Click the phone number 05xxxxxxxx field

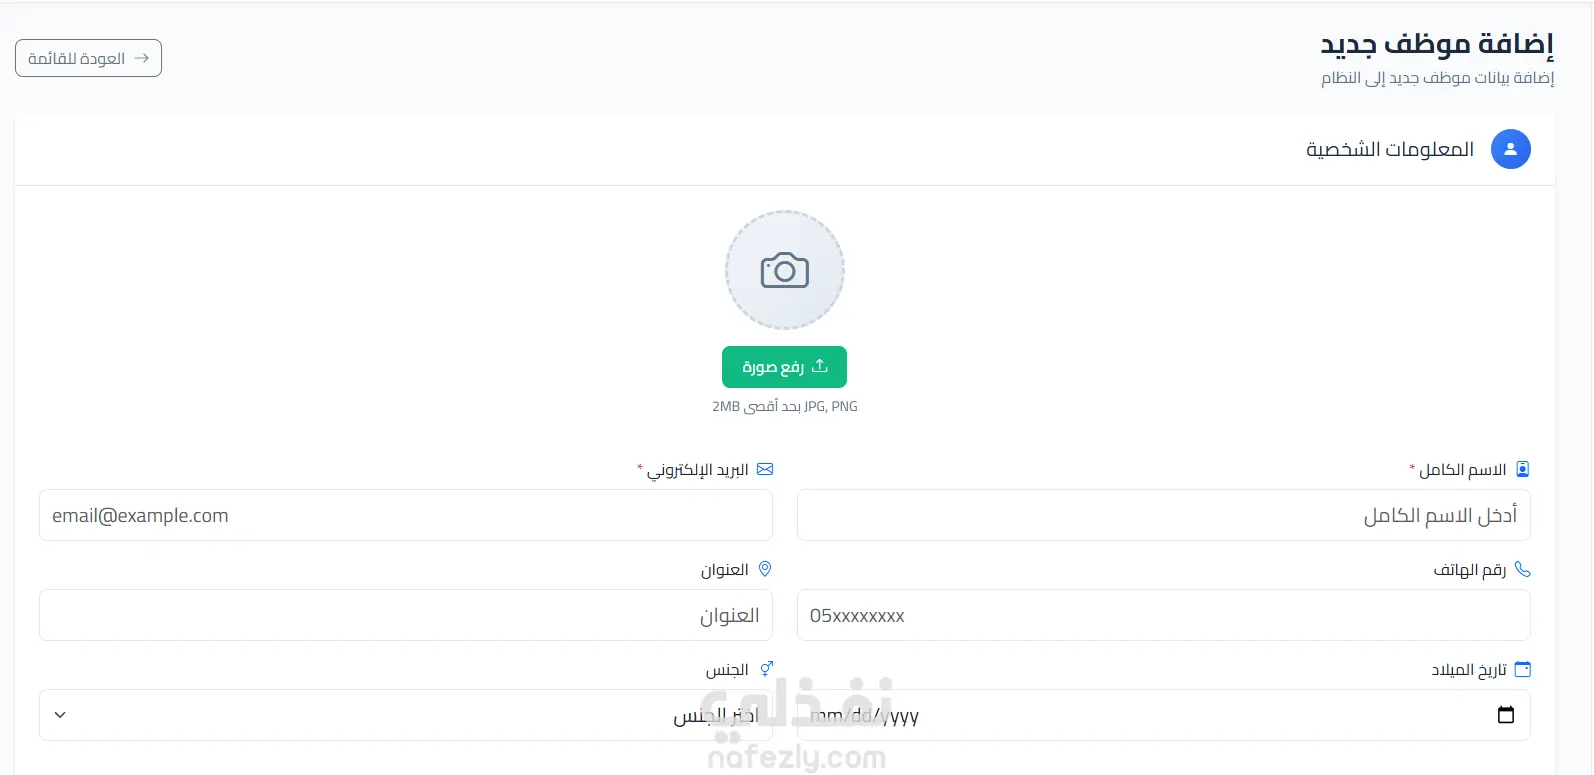click(1164, 615)
